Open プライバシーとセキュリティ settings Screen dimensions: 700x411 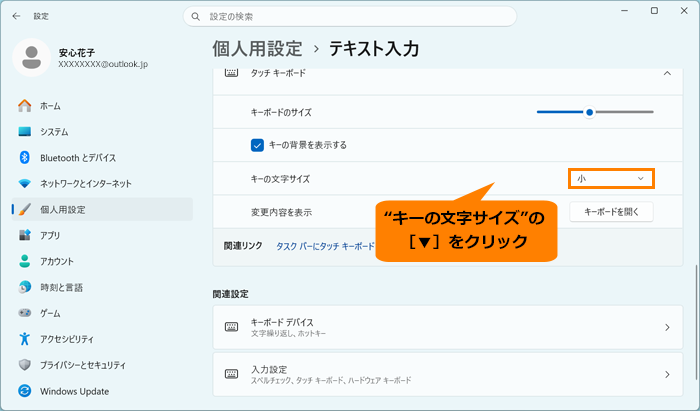click(102, 365)
